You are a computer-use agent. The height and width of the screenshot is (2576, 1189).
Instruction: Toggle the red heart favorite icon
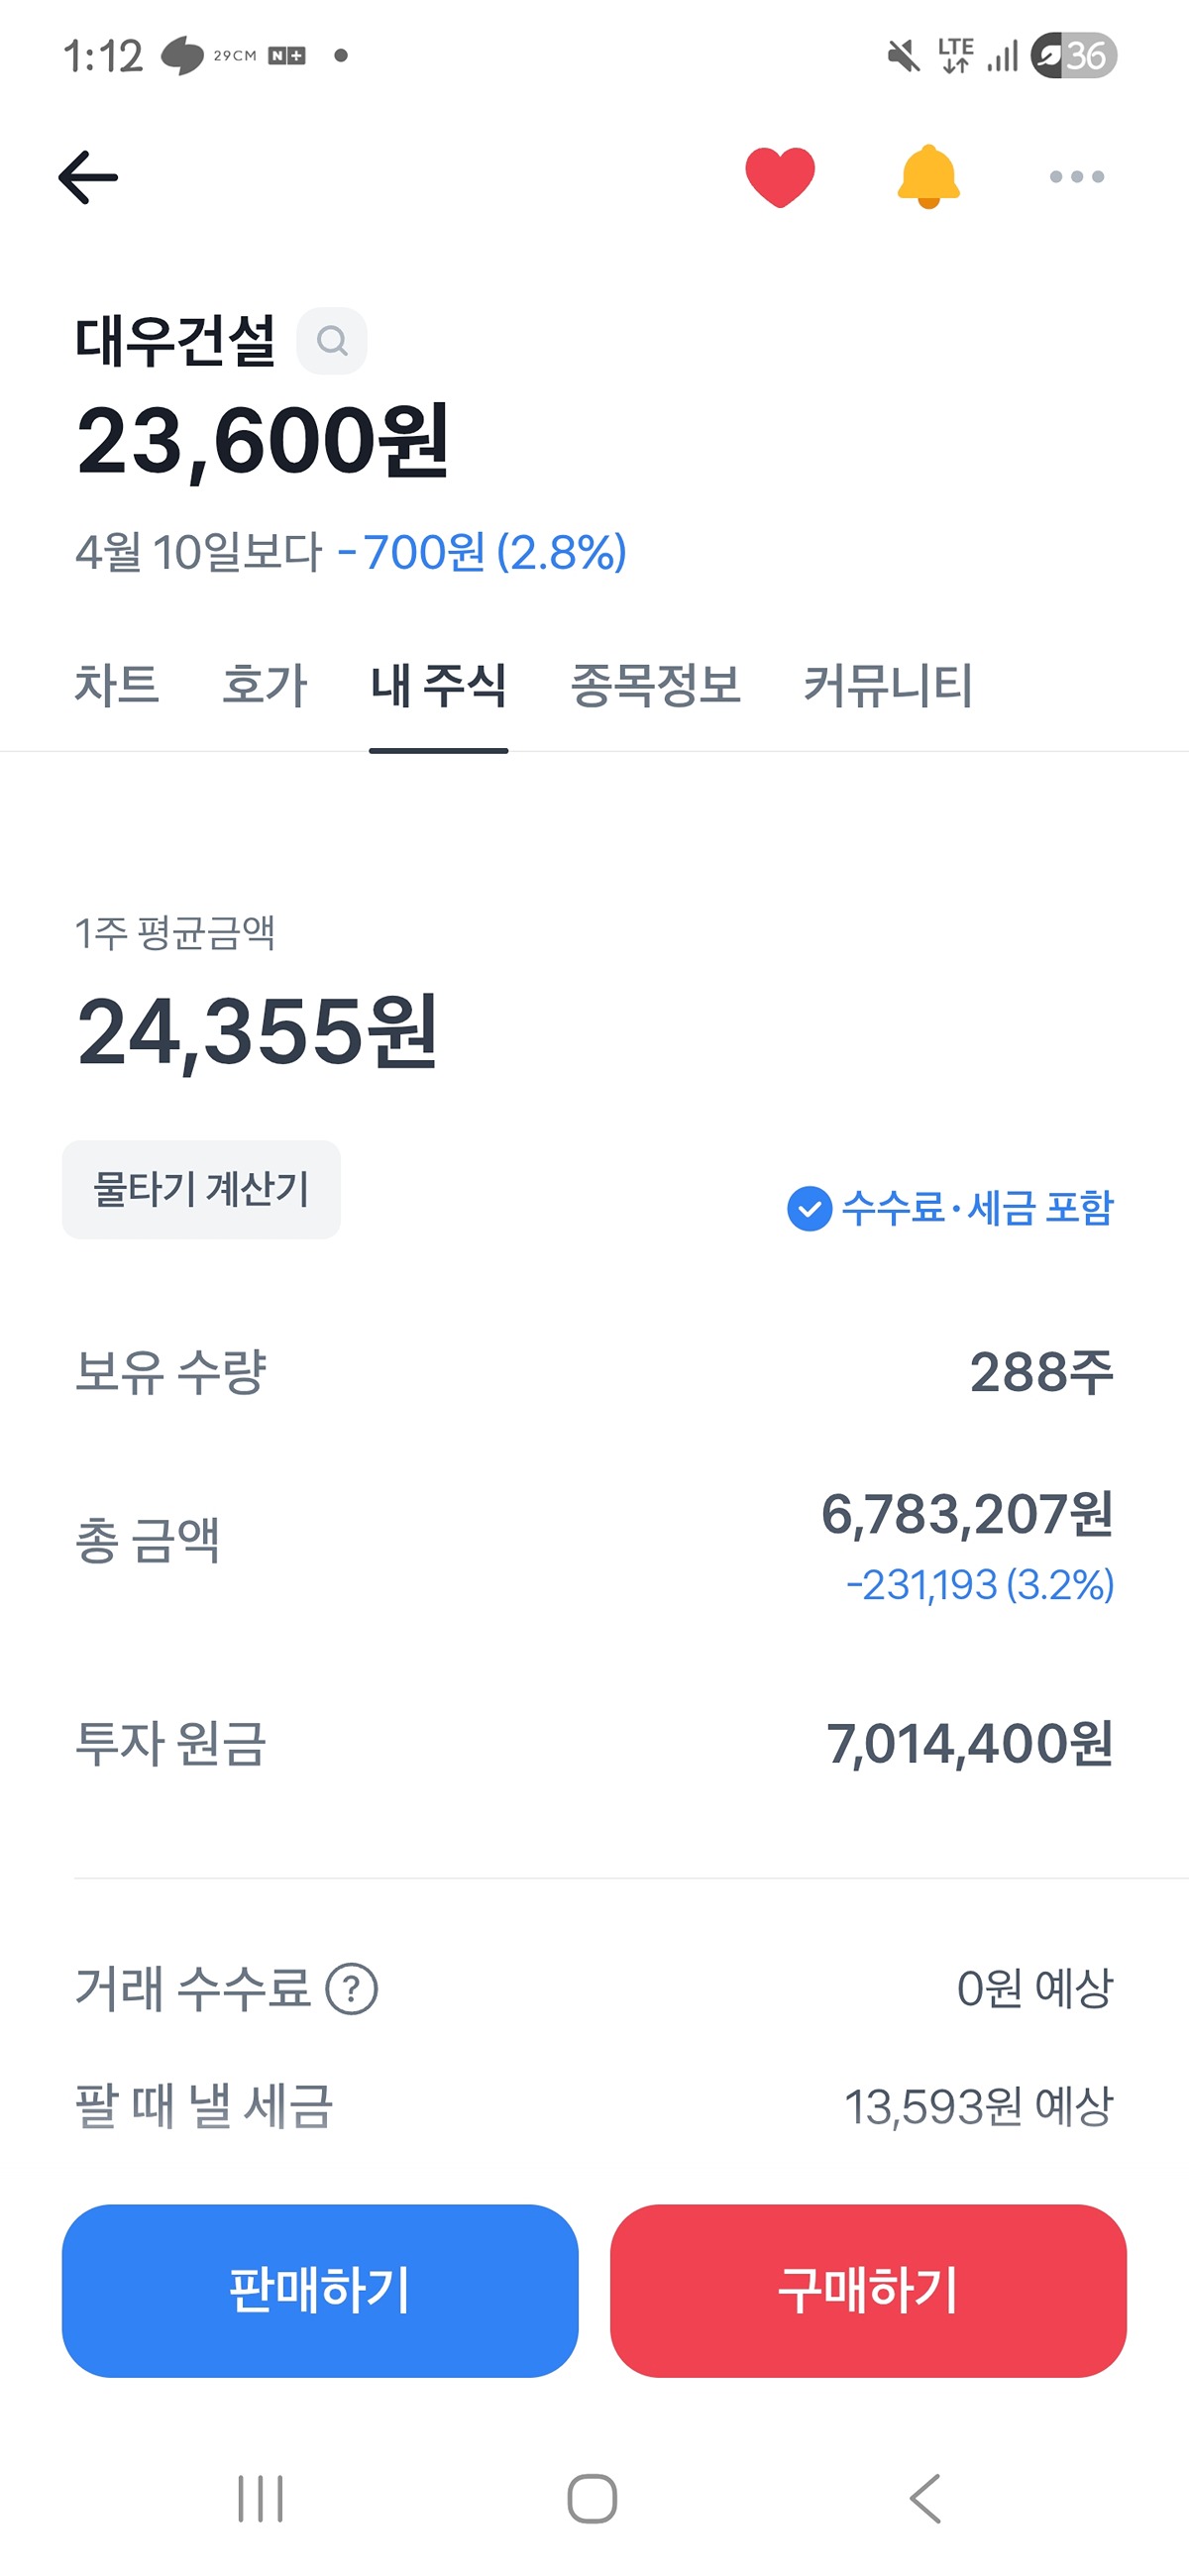tap(780, 177)
